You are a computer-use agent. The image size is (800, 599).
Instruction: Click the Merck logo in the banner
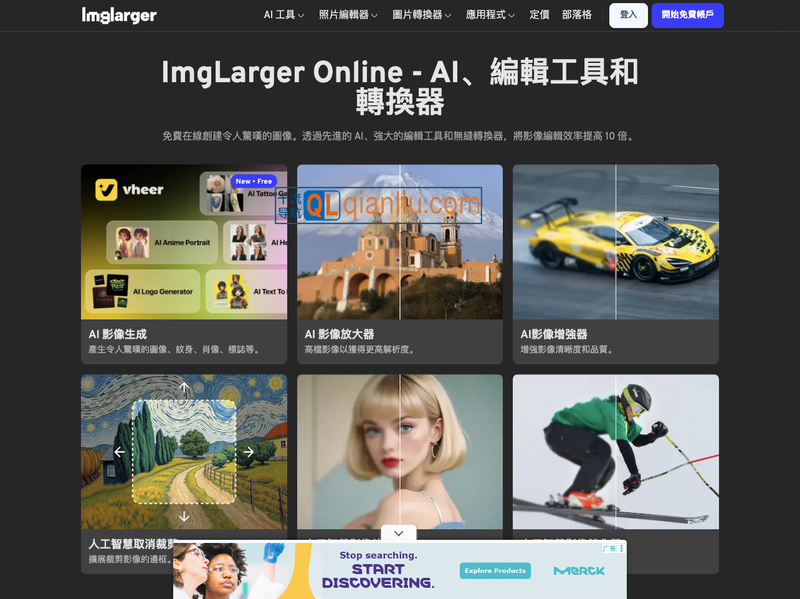(x=579, y=571)
